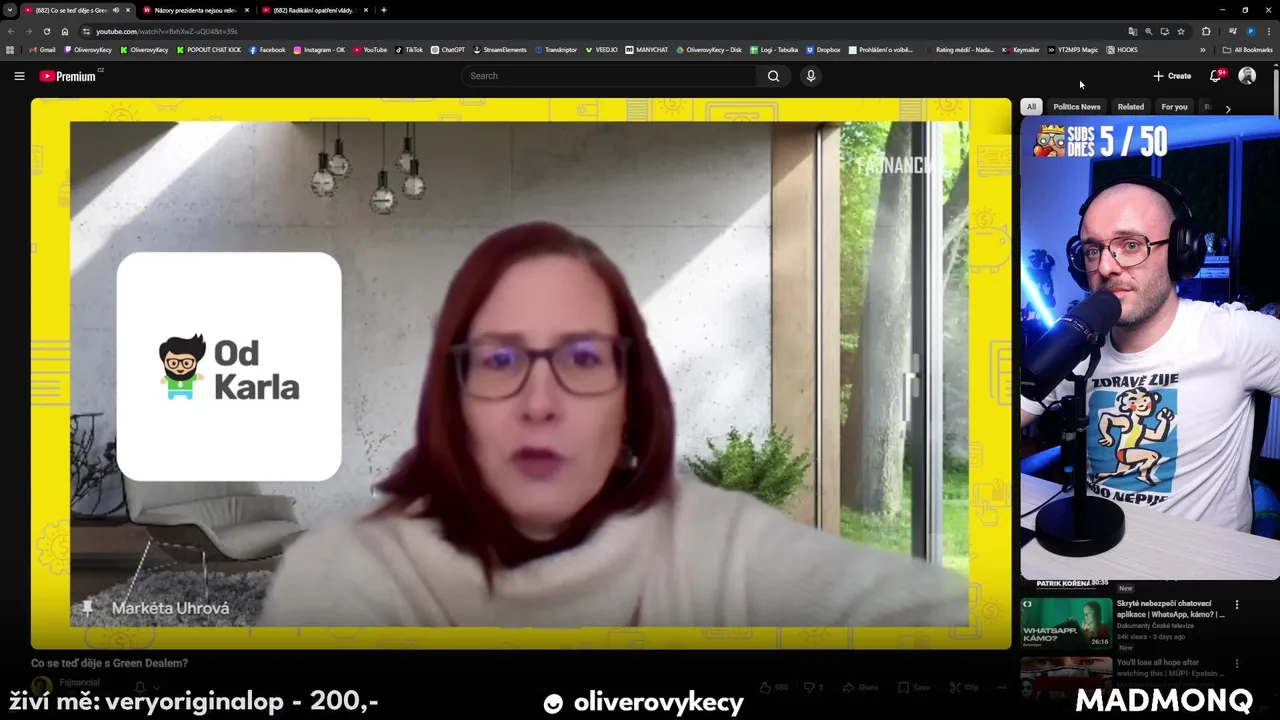The height and width of the screenshot is (720, 1280).
Task: Open the StreamElements bookmark
Action: 500,50
